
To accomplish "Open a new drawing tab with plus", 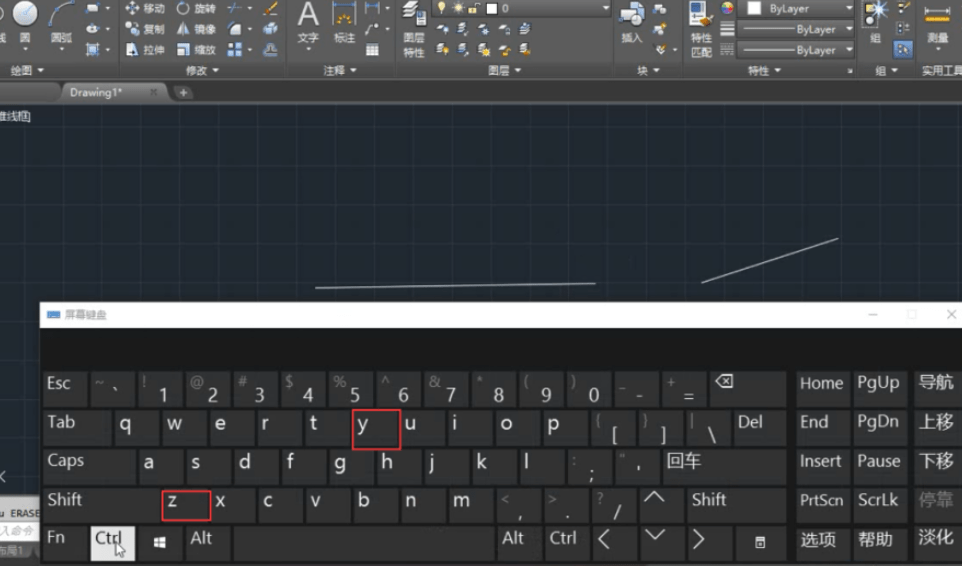I will (x=183, y=93).
